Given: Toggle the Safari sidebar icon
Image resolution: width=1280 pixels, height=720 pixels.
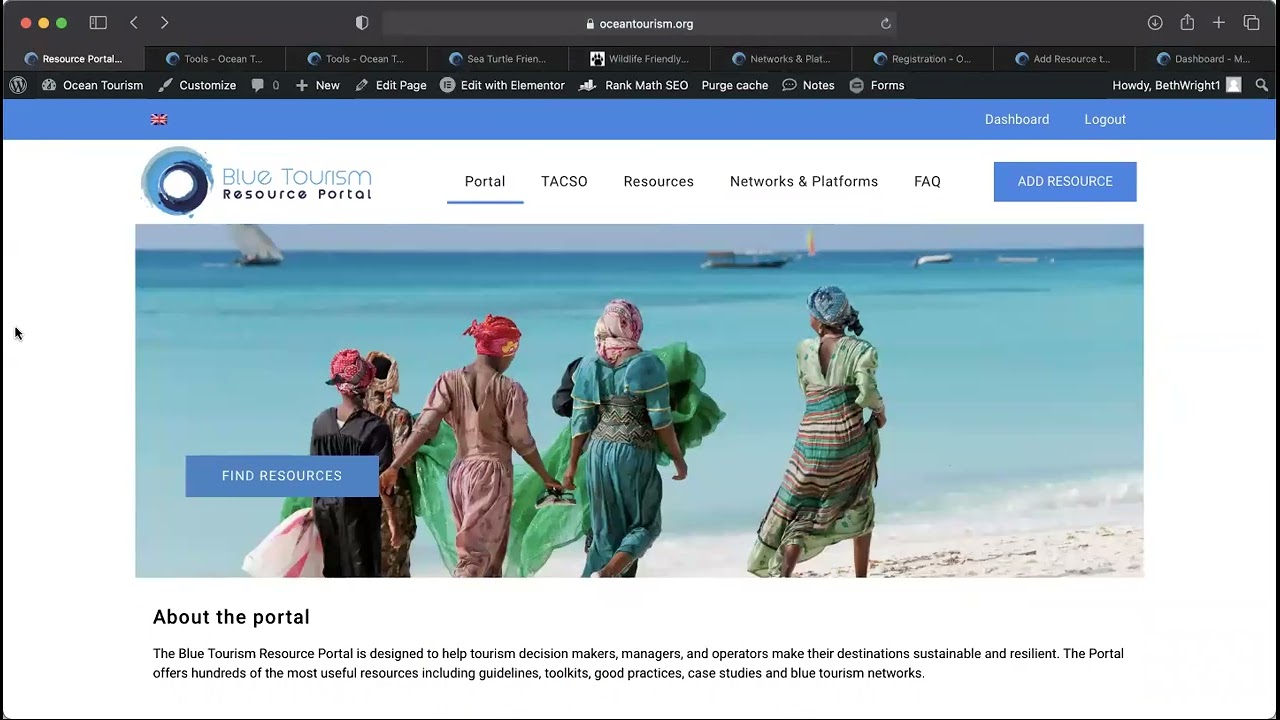Looking at the screenshot, I should pos(98,23).
